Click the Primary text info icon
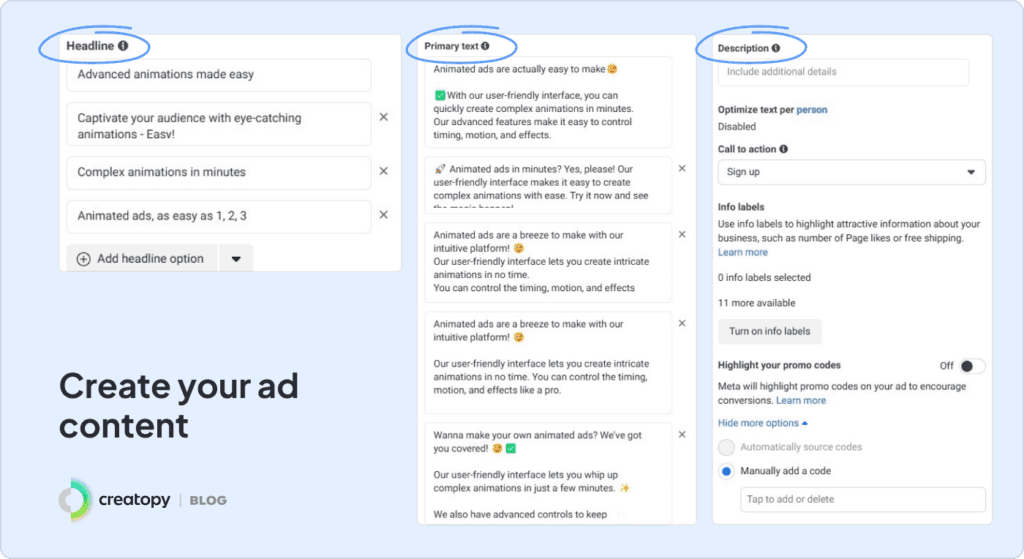Screen dimensions: 1024x559 (x=485, y=46)
